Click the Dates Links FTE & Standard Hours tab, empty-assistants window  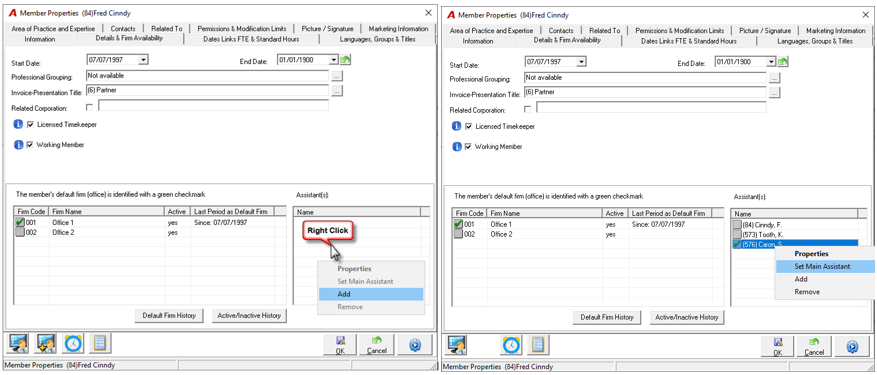pos(251,39)
